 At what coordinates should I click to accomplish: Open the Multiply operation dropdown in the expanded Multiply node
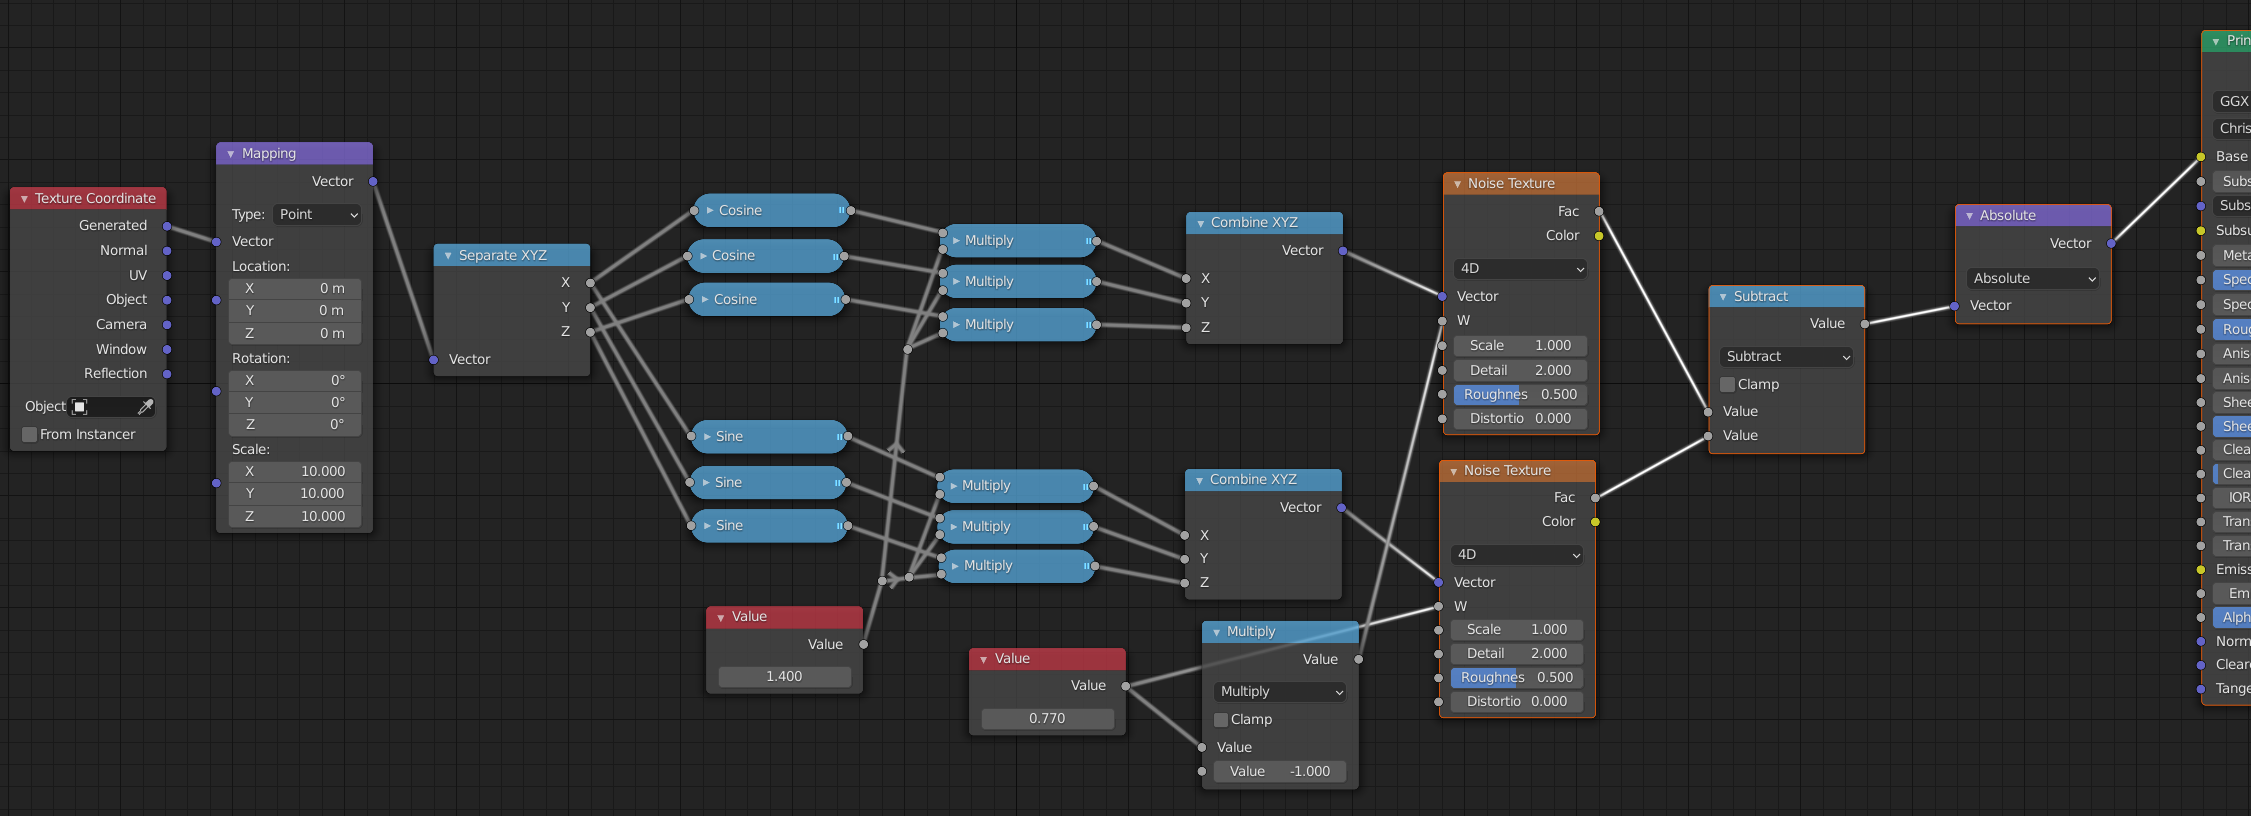(x=1280, y=691)
